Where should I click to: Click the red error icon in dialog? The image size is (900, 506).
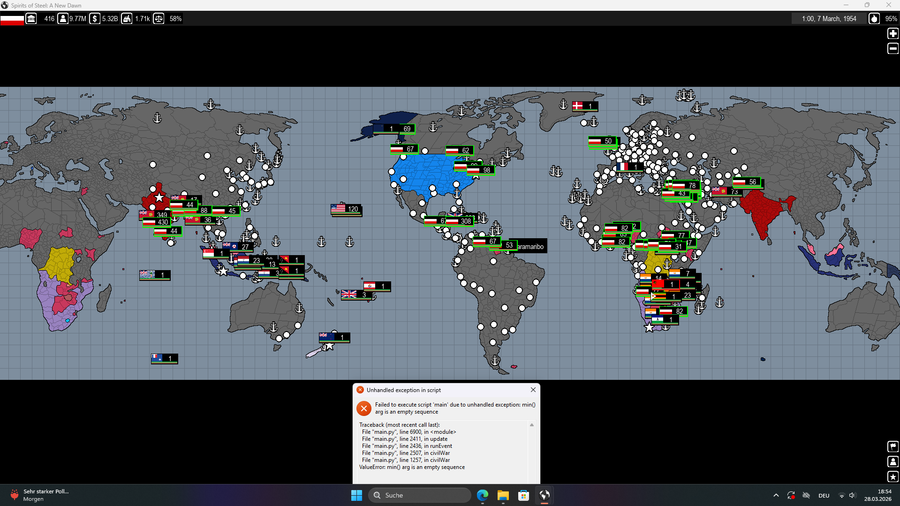click(363, 408)
